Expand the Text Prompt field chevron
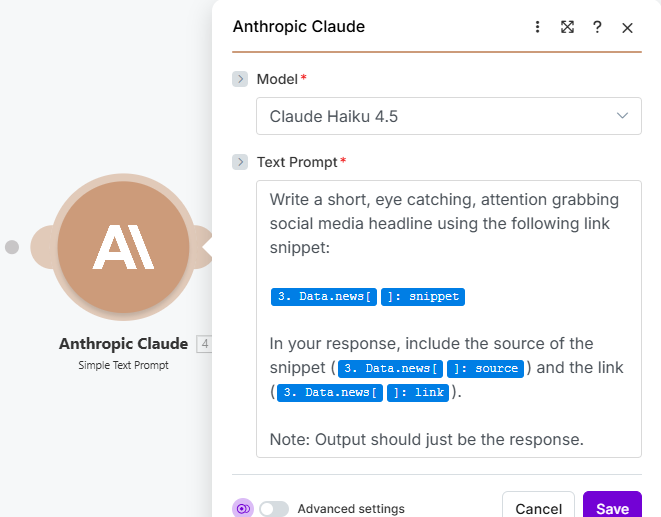Viewport: 661px width, 517px height. click(x=240, y=162)
